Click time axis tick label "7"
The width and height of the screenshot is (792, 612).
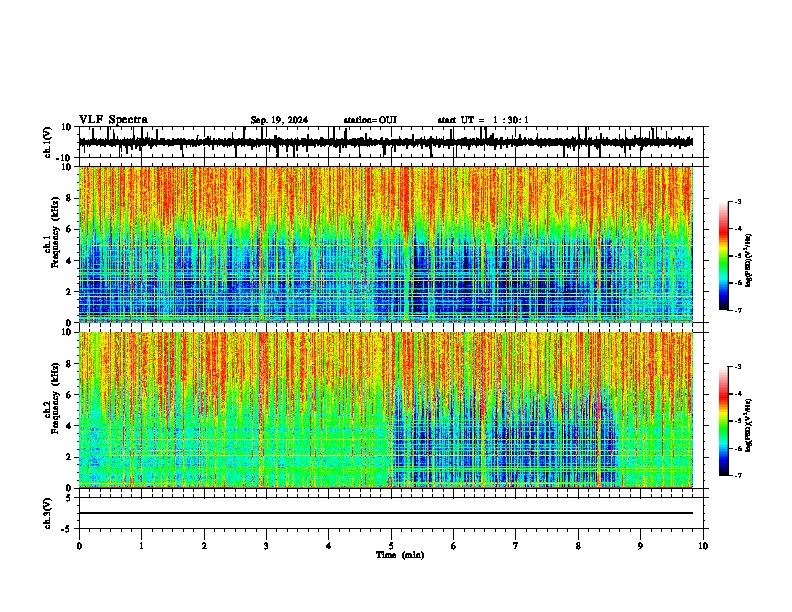[516, 546]
